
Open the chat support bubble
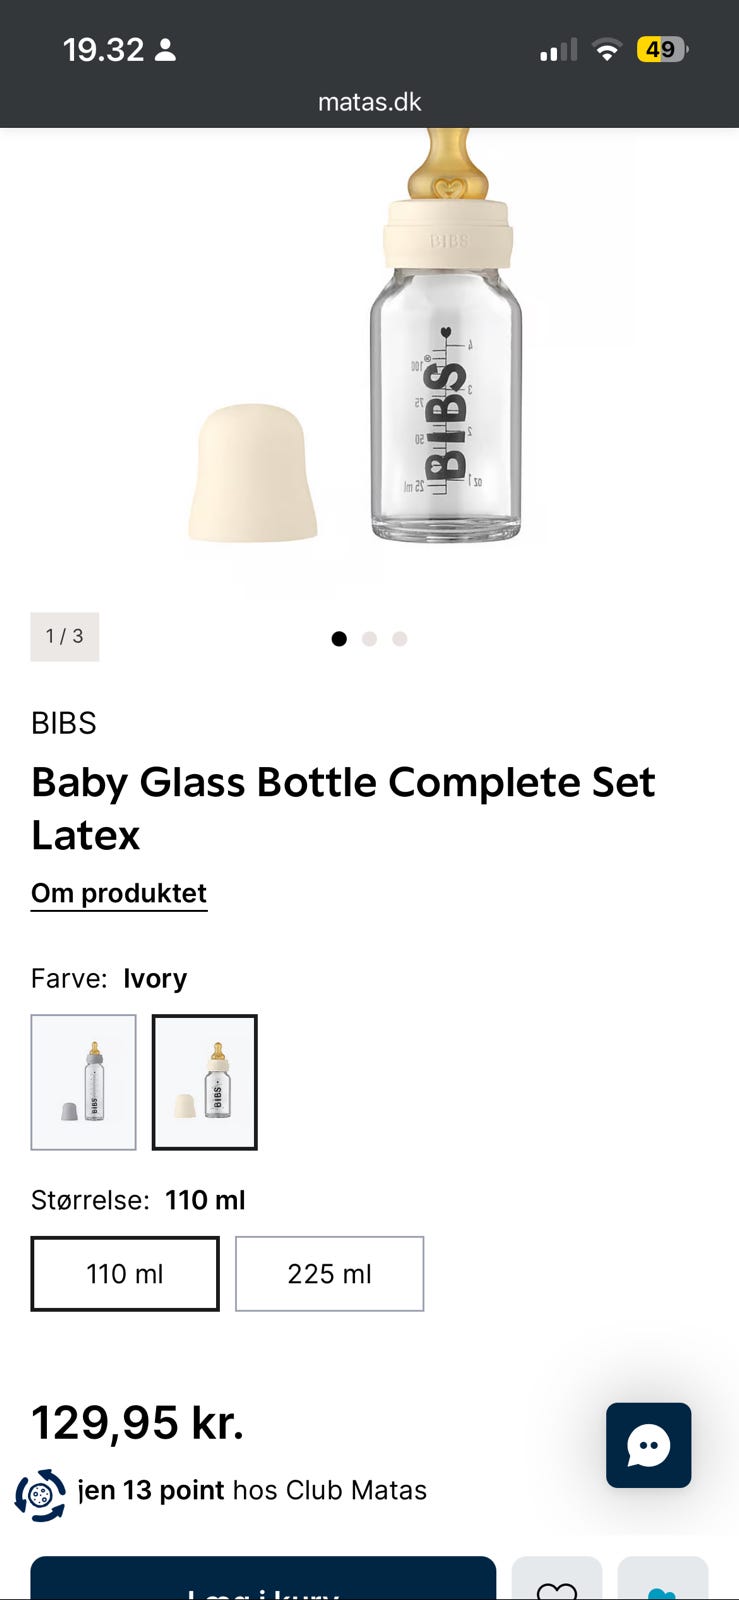coord(648,1445)
